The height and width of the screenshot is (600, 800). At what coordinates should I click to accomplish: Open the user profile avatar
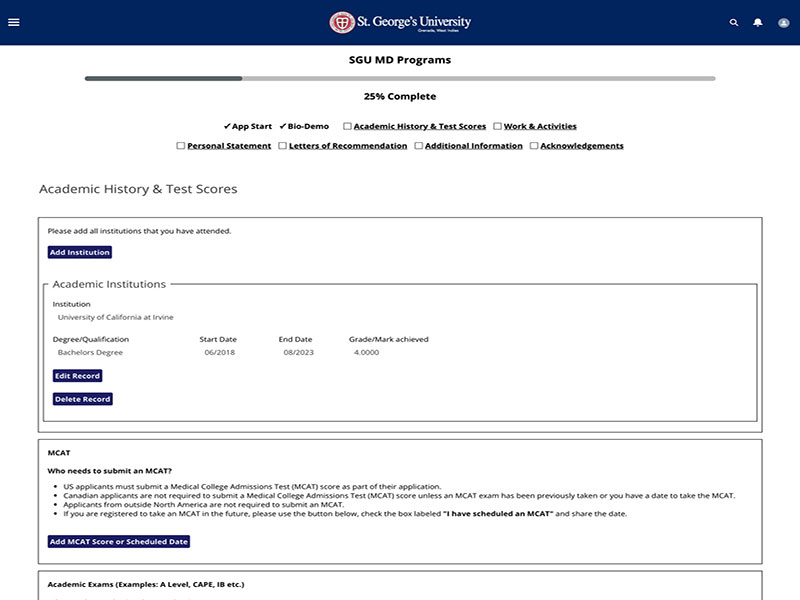point(783,22)
